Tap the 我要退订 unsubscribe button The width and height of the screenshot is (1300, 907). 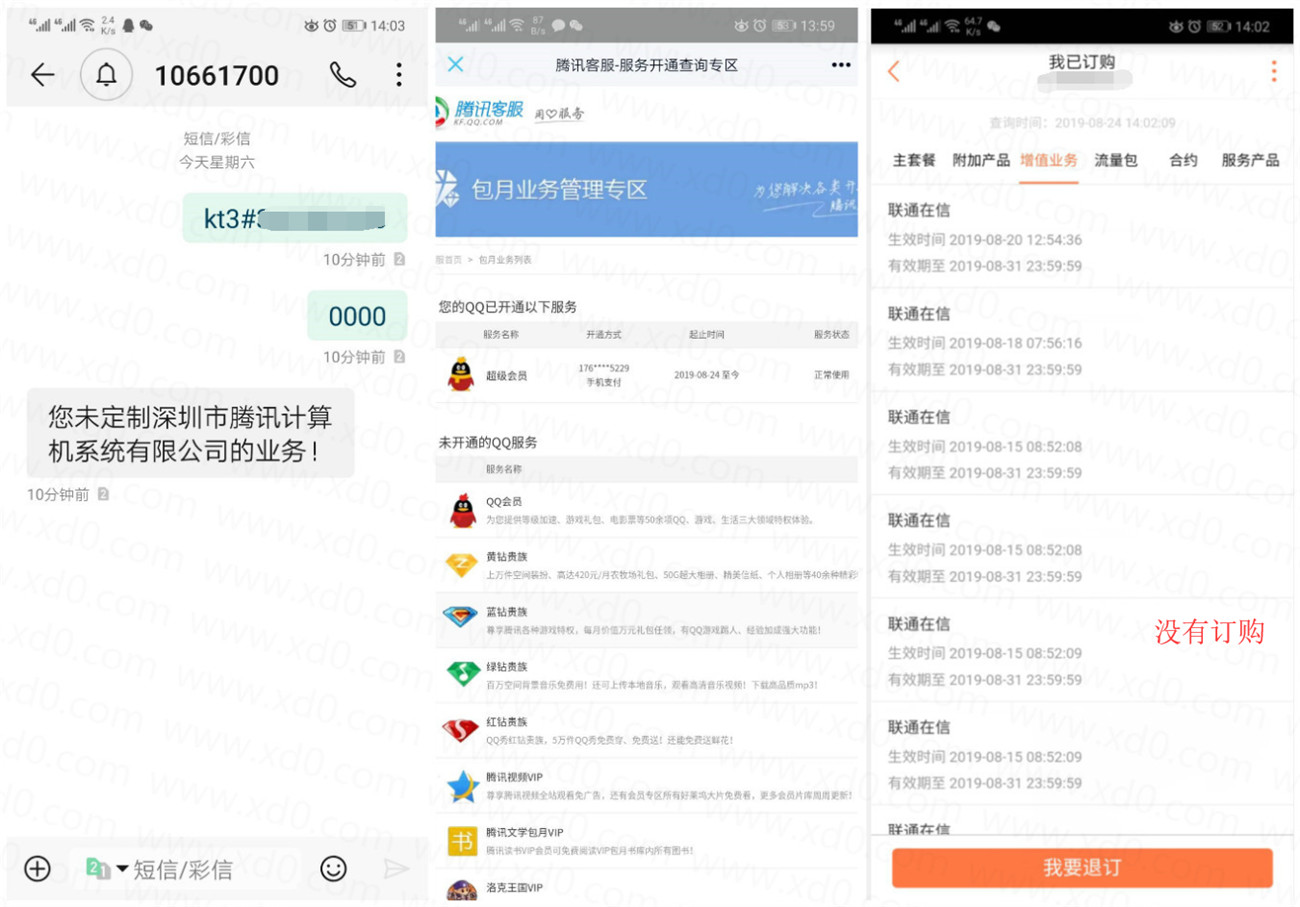[x=1082, y=868]
